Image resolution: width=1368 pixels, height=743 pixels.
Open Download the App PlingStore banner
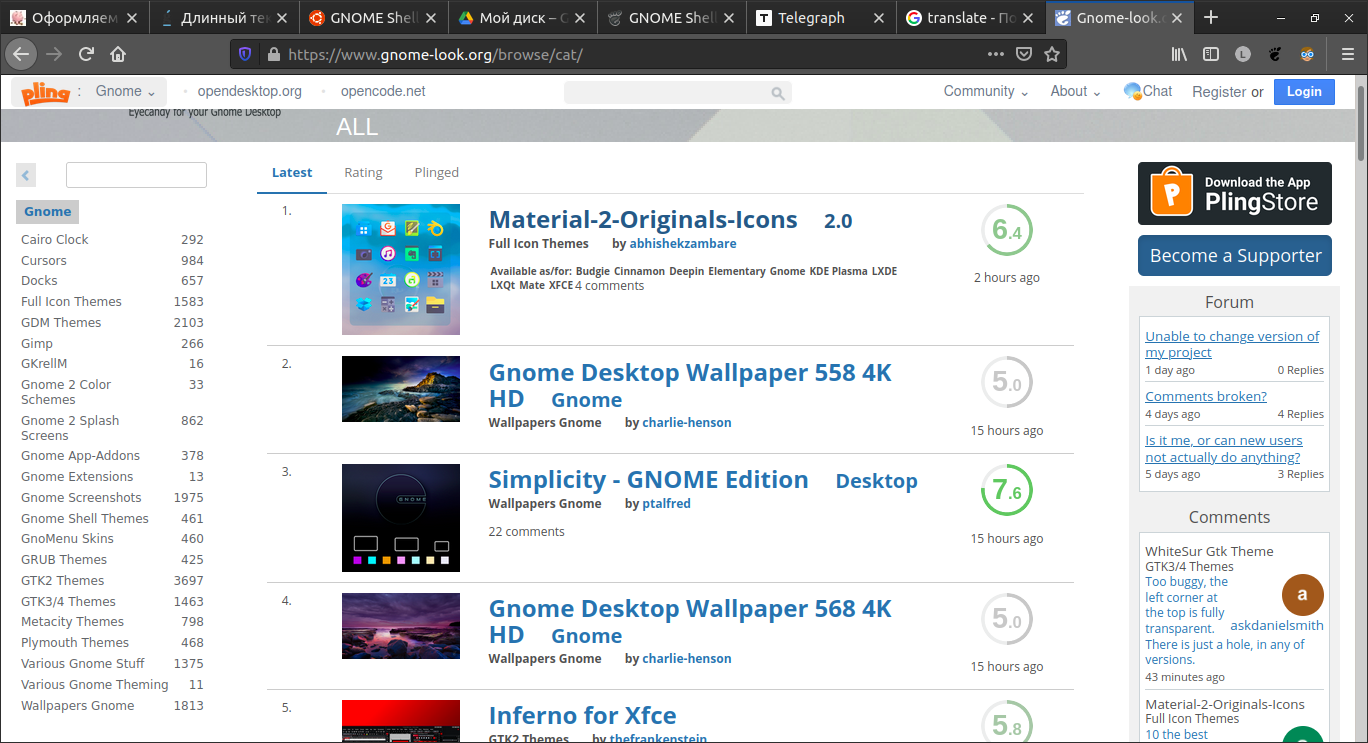pos(1235,193)
